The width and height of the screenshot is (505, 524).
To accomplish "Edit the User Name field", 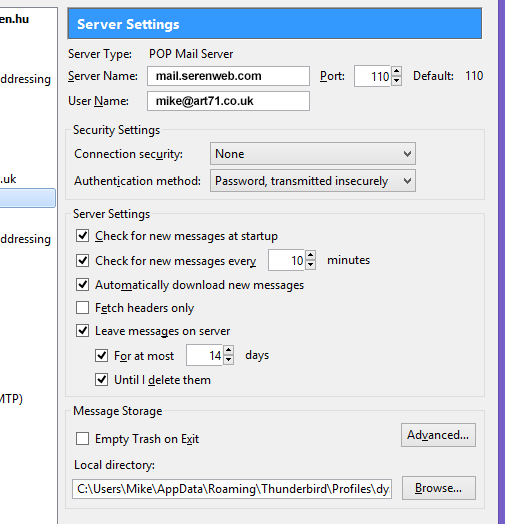I will click(x=228, y=101).
